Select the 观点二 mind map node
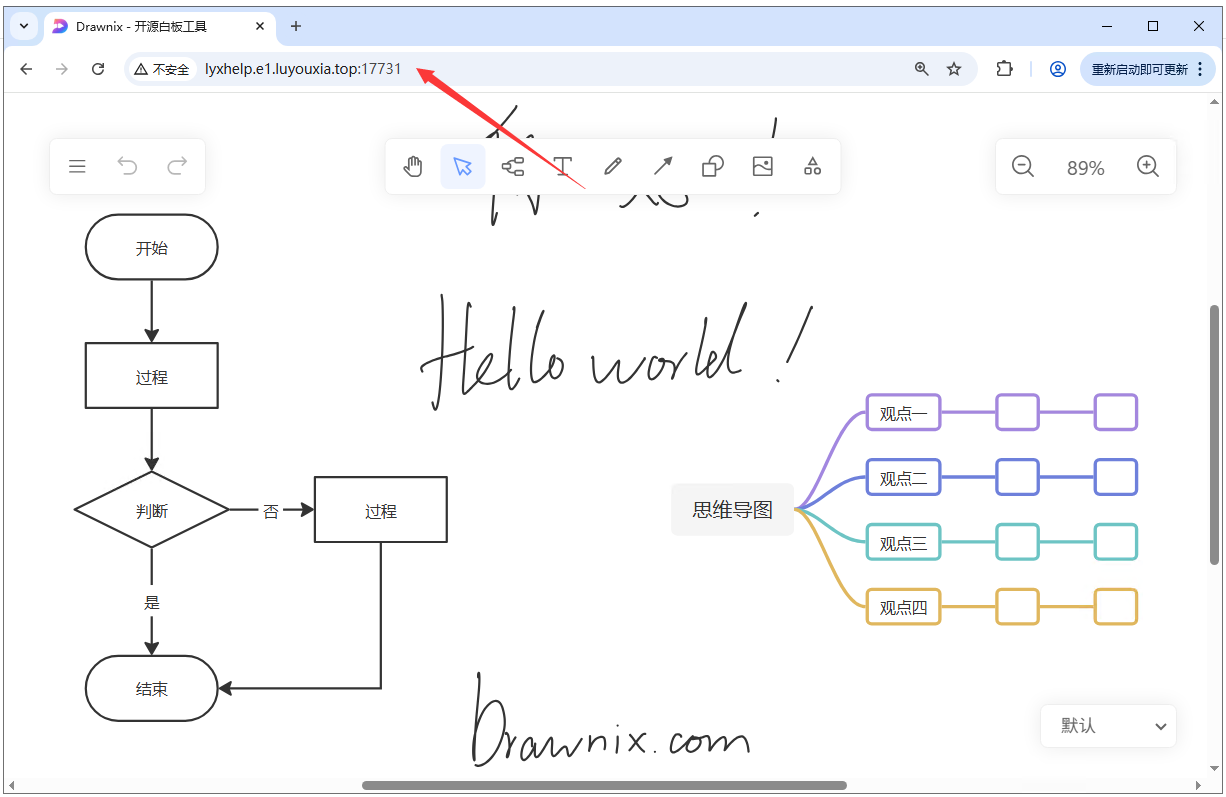1226x797 pixels. 904,478
